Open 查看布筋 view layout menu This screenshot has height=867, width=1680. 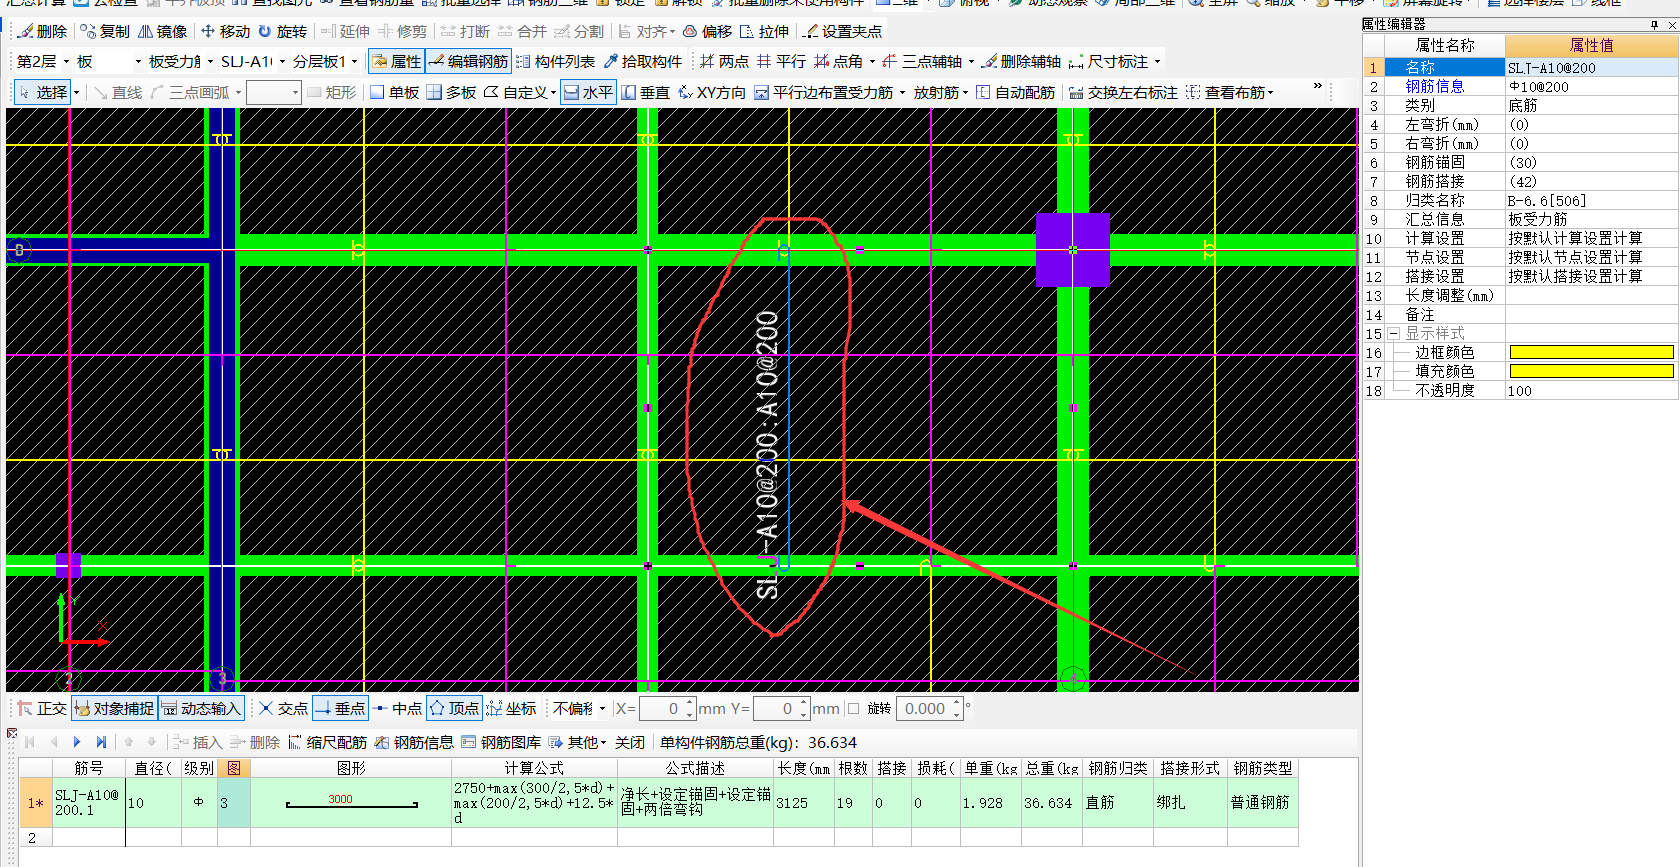point(1231,92)
